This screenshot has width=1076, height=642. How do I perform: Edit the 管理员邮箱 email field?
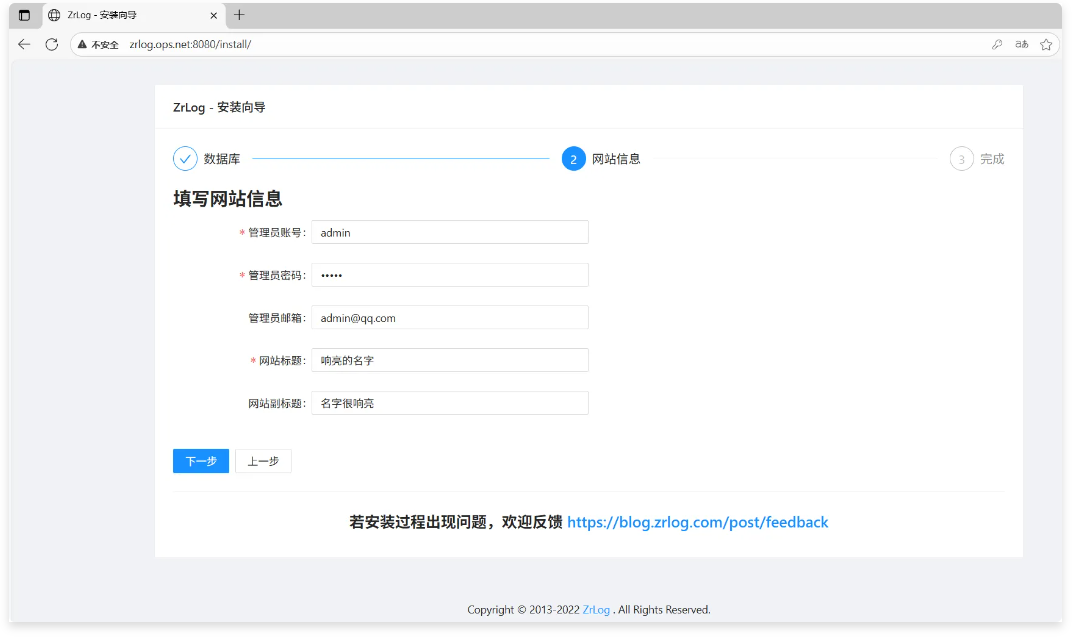pyautogui.click(x=449, y=318)
